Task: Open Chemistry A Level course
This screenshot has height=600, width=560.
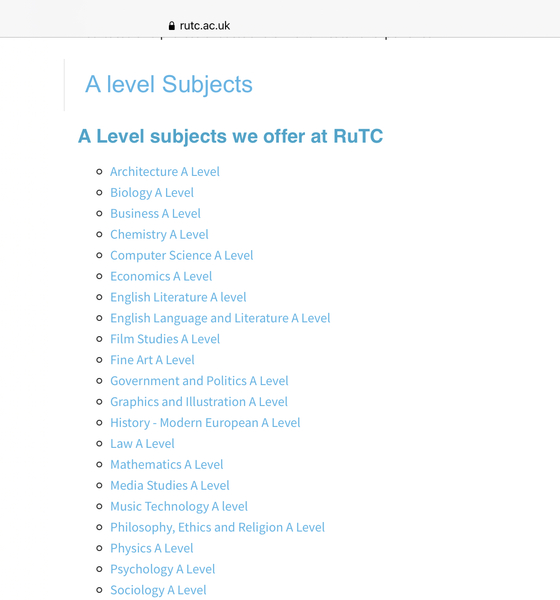Action: pos(159,234)
